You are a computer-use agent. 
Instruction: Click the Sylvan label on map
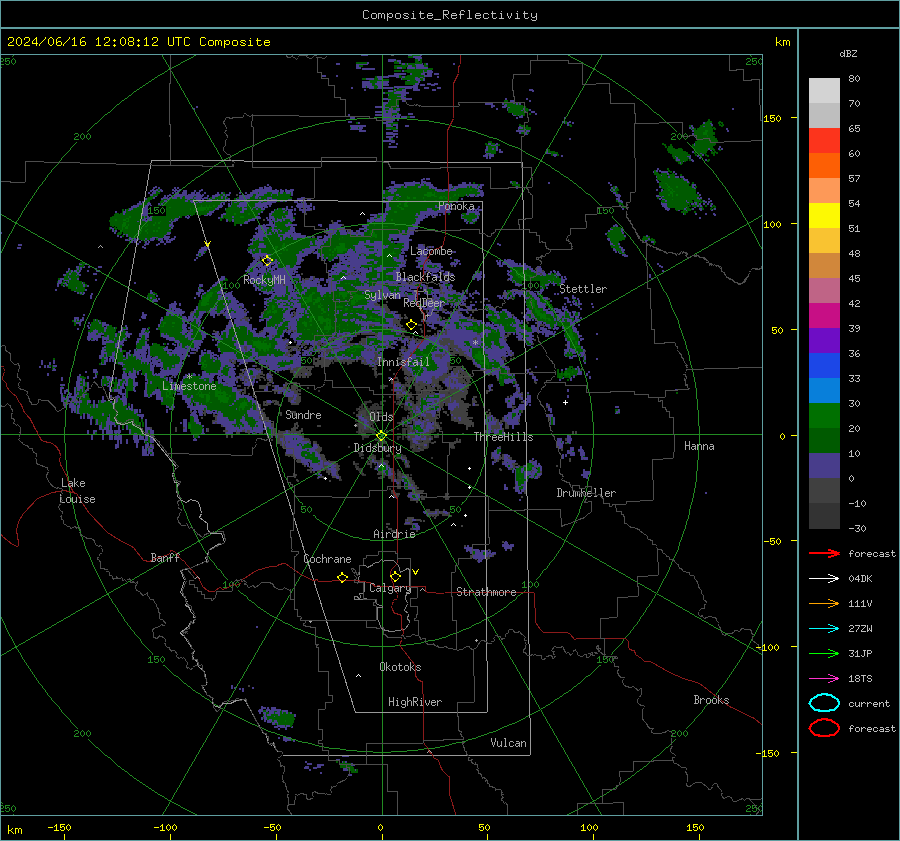382,295
